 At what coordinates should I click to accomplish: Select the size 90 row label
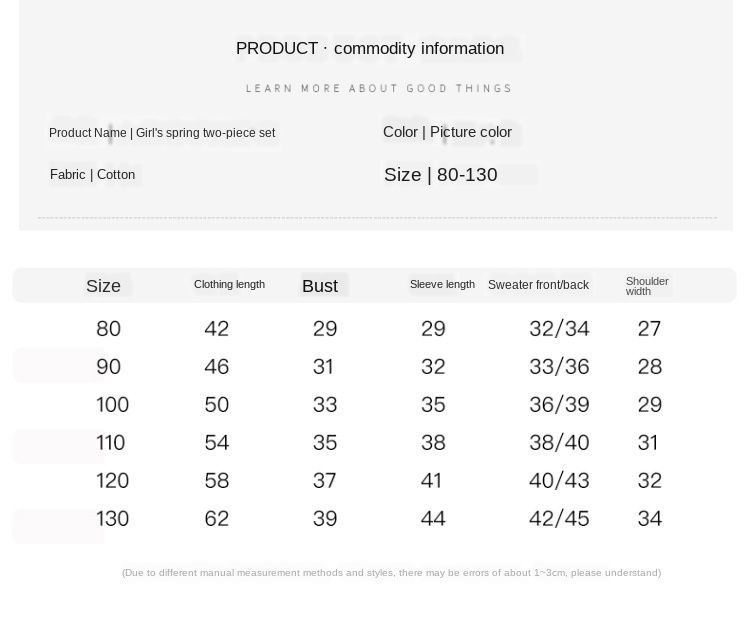coord(108,367)
